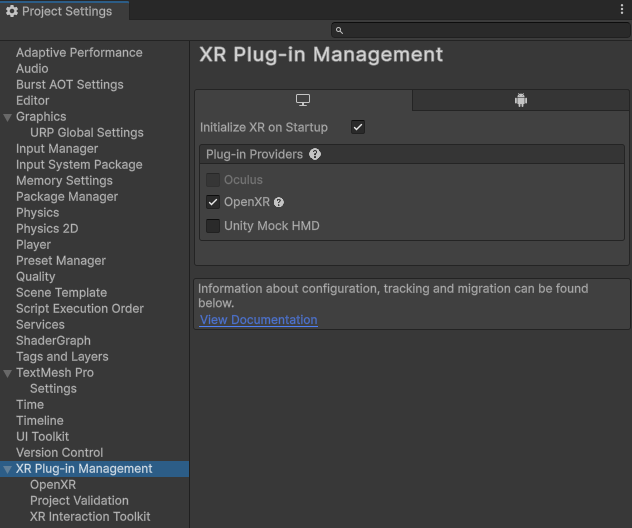632x528 pixels.
Task: Select the Physics category
Action: click(x=37, y=212)
